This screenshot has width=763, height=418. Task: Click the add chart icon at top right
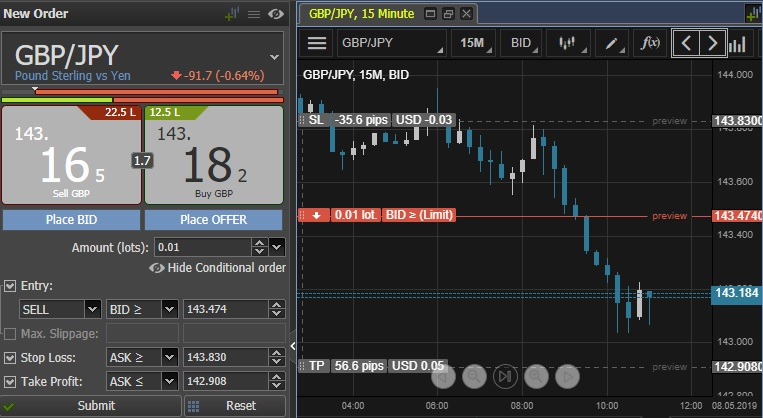tap(754, 14)
